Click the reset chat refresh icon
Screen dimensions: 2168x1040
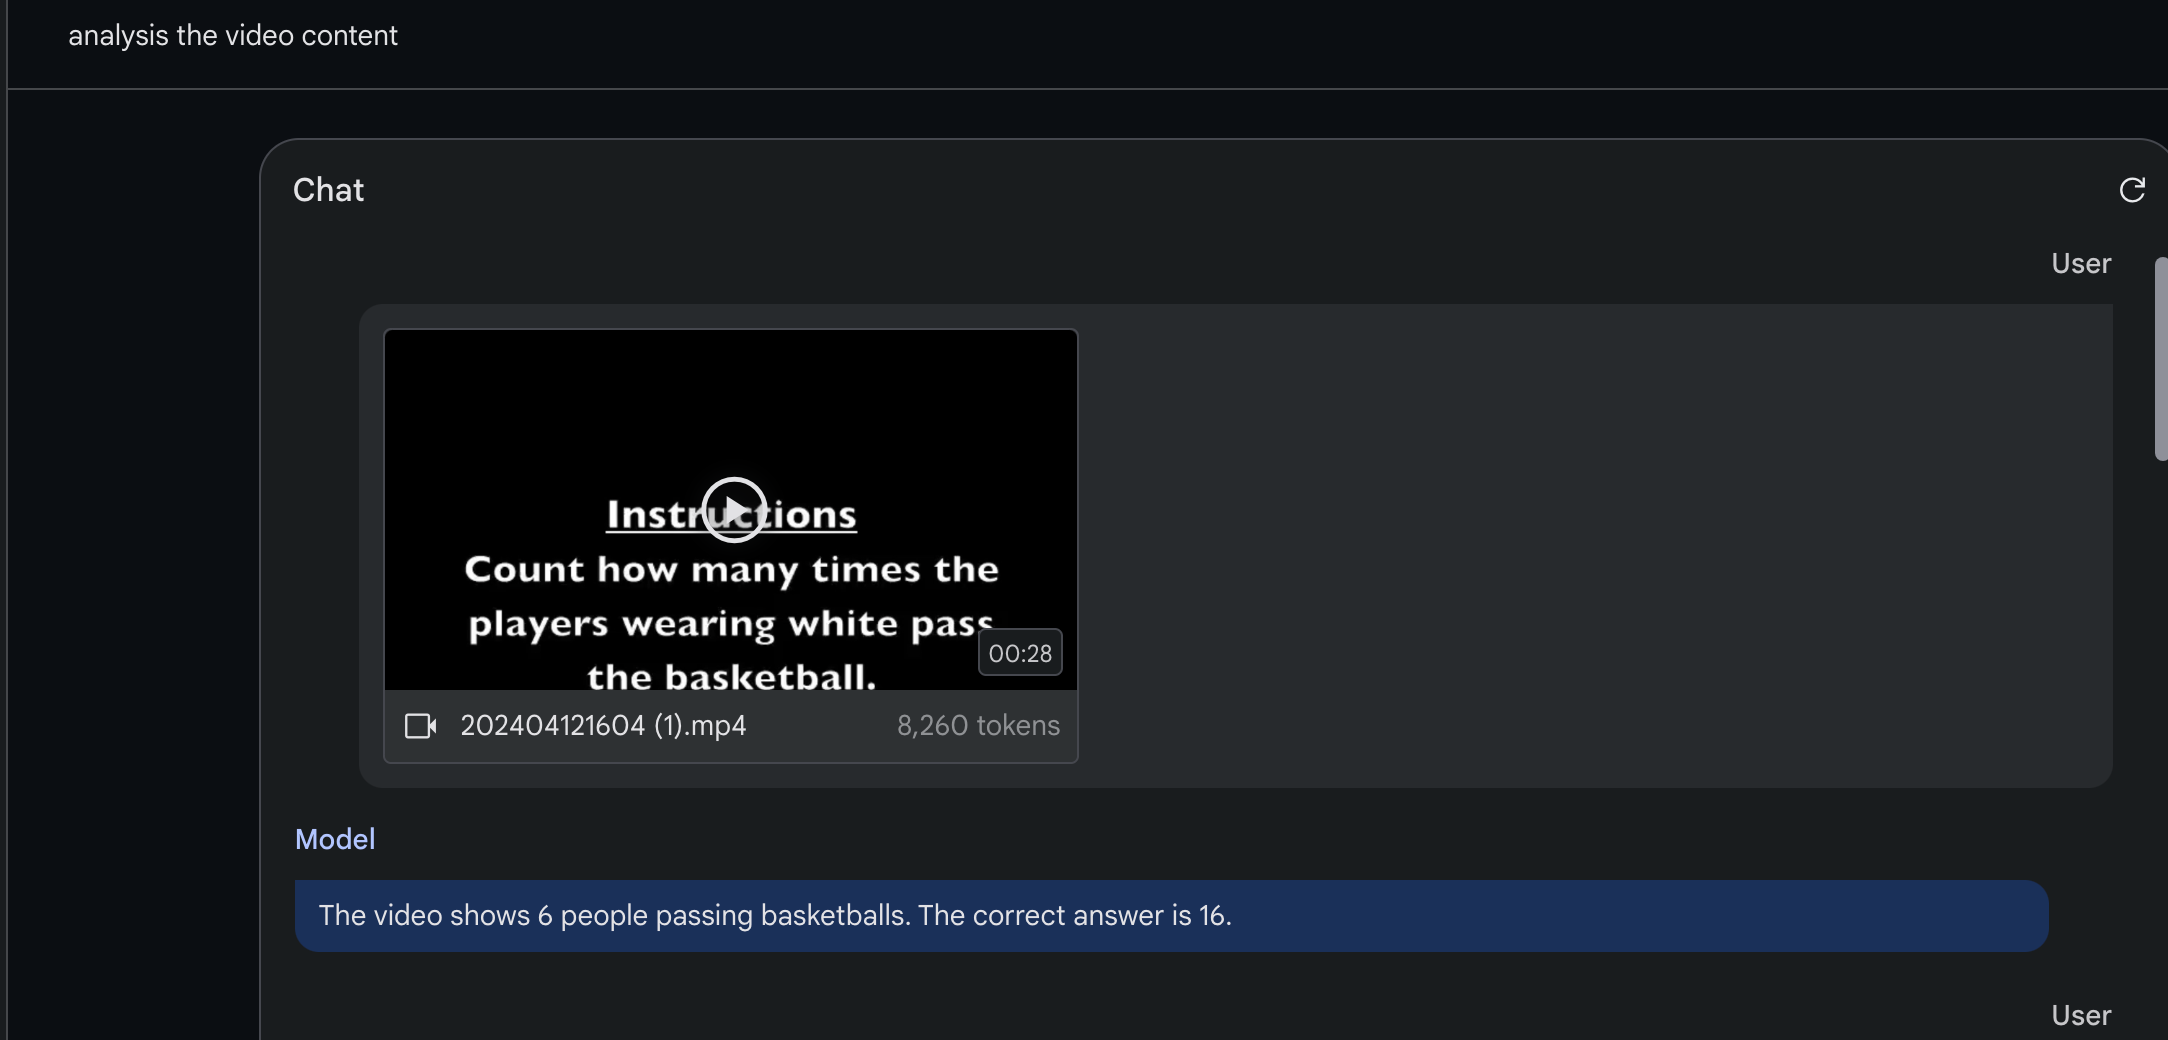click(2132, 190)
